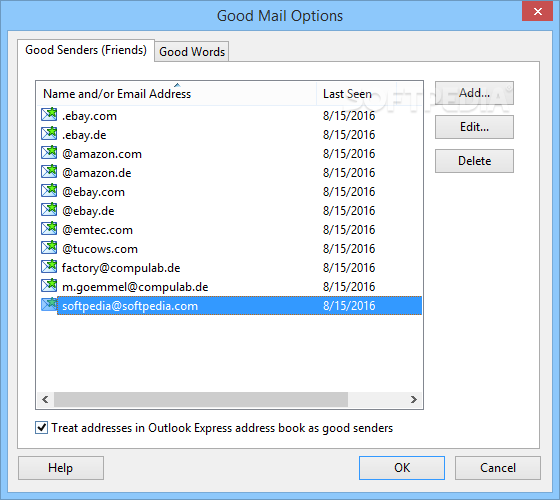Select the @emtec.com sender

[229, 230]
